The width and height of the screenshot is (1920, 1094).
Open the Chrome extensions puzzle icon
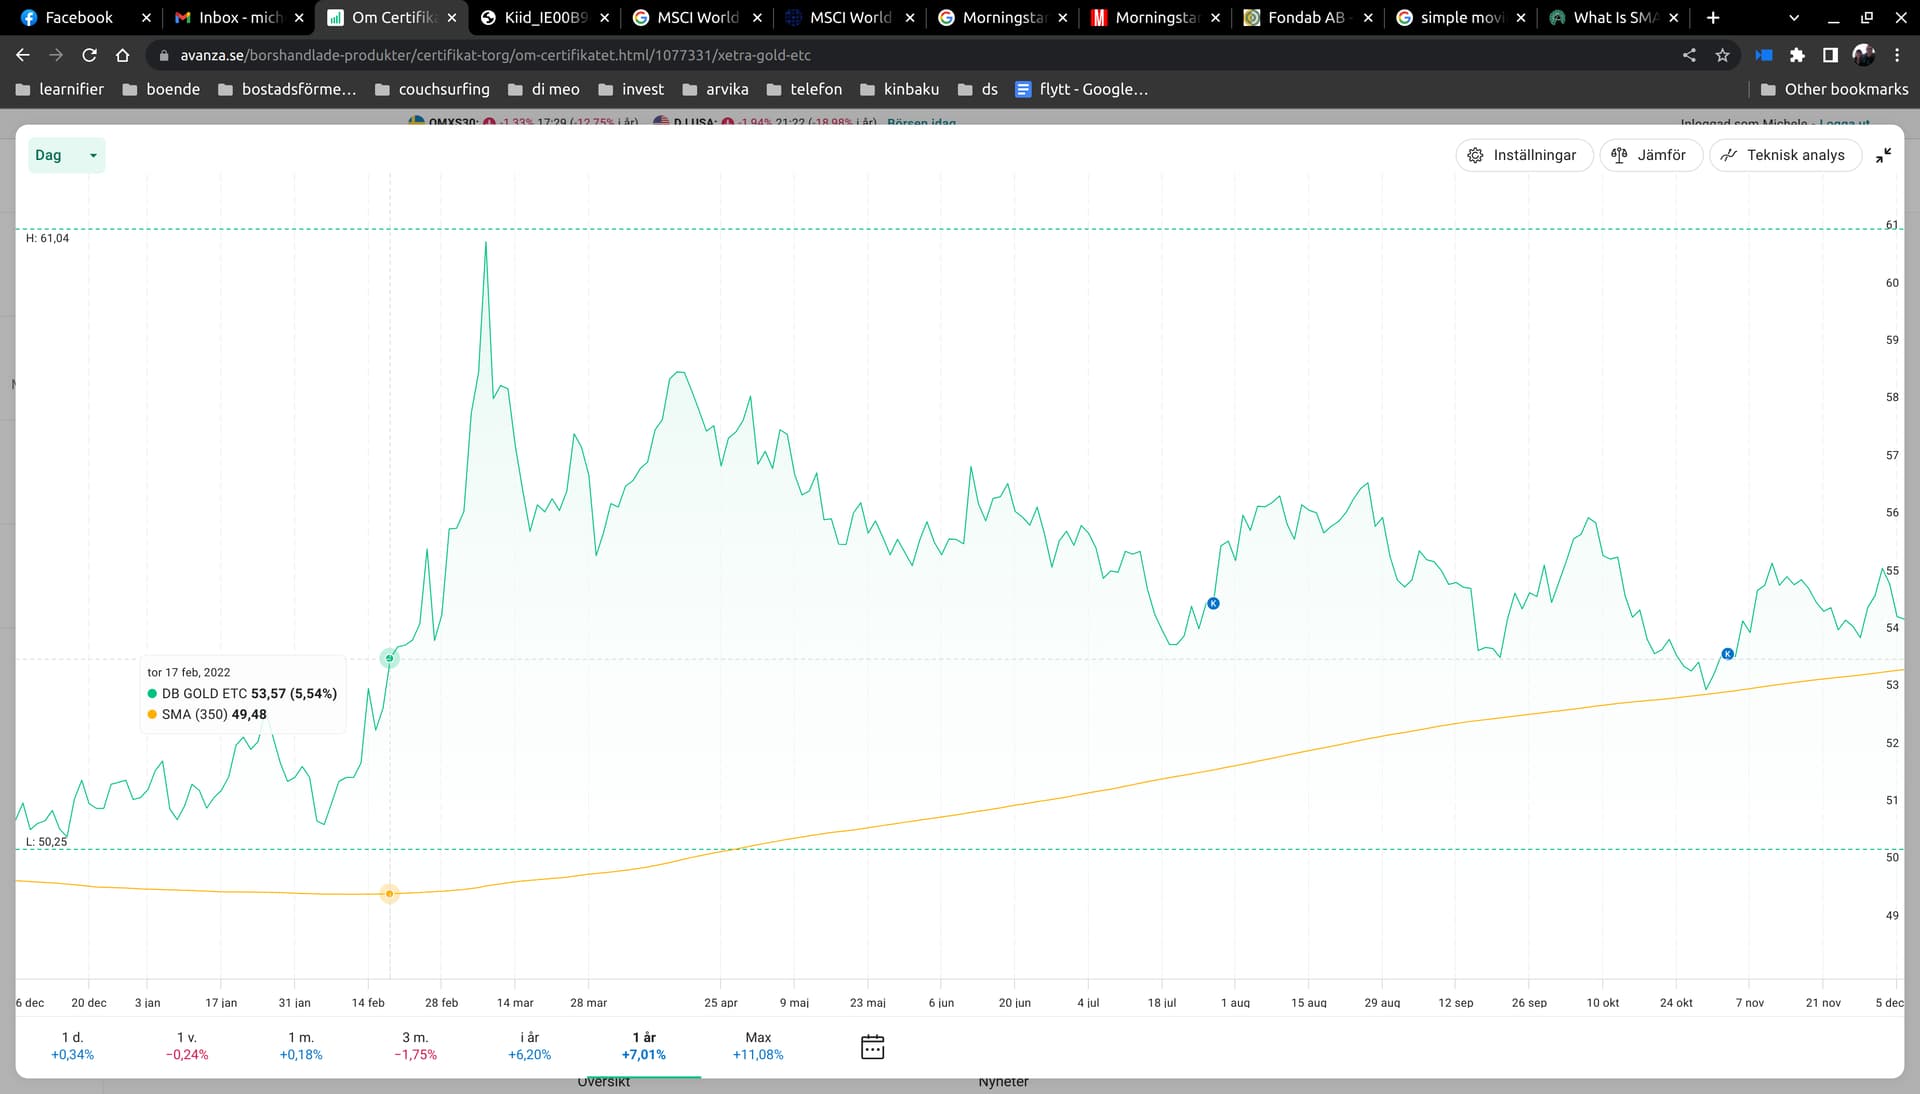click(1797, 55)
